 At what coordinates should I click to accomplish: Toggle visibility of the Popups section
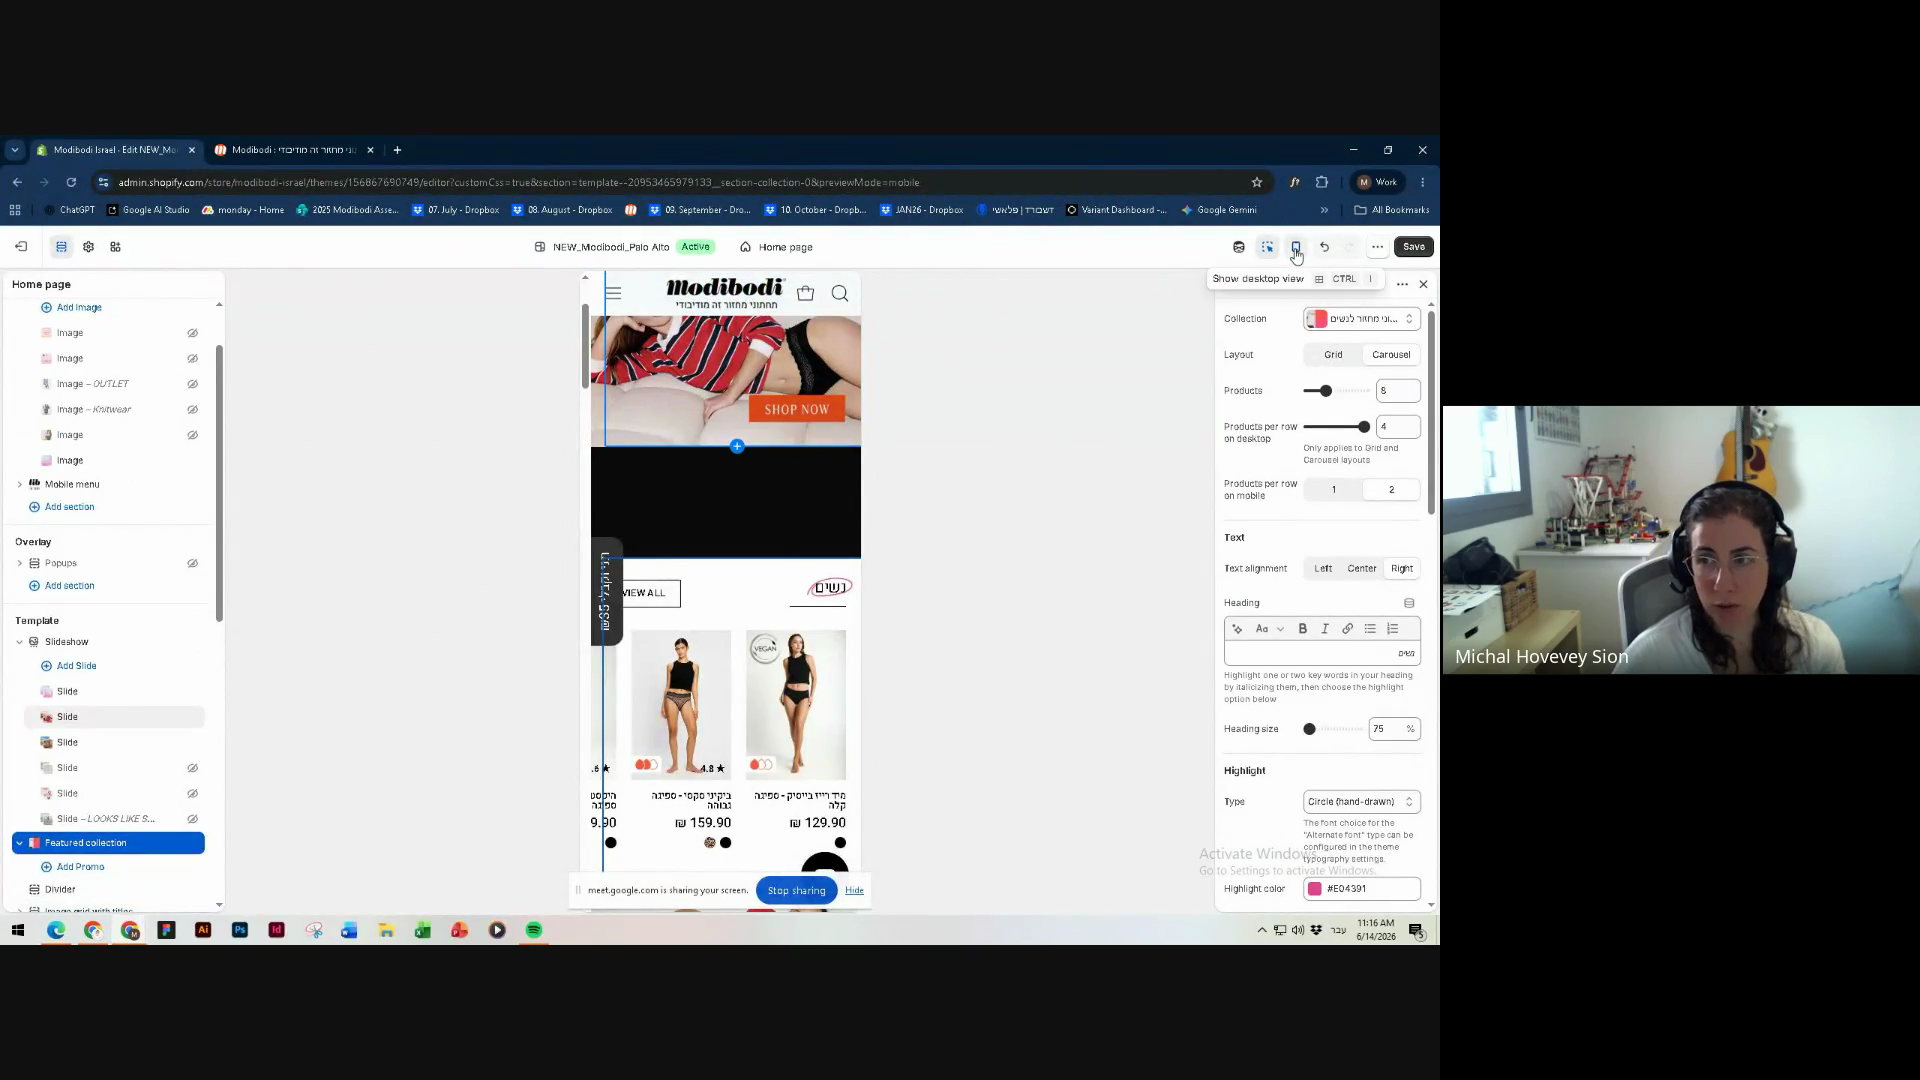click(x=192, y=564)
